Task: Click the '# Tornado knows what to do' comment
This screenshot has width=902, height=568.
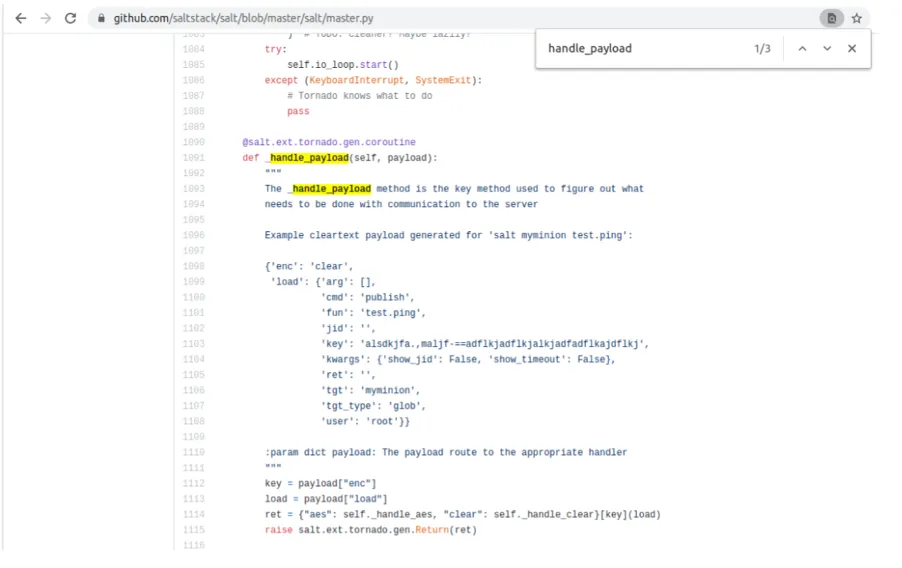Action: (x=360, y=96)
